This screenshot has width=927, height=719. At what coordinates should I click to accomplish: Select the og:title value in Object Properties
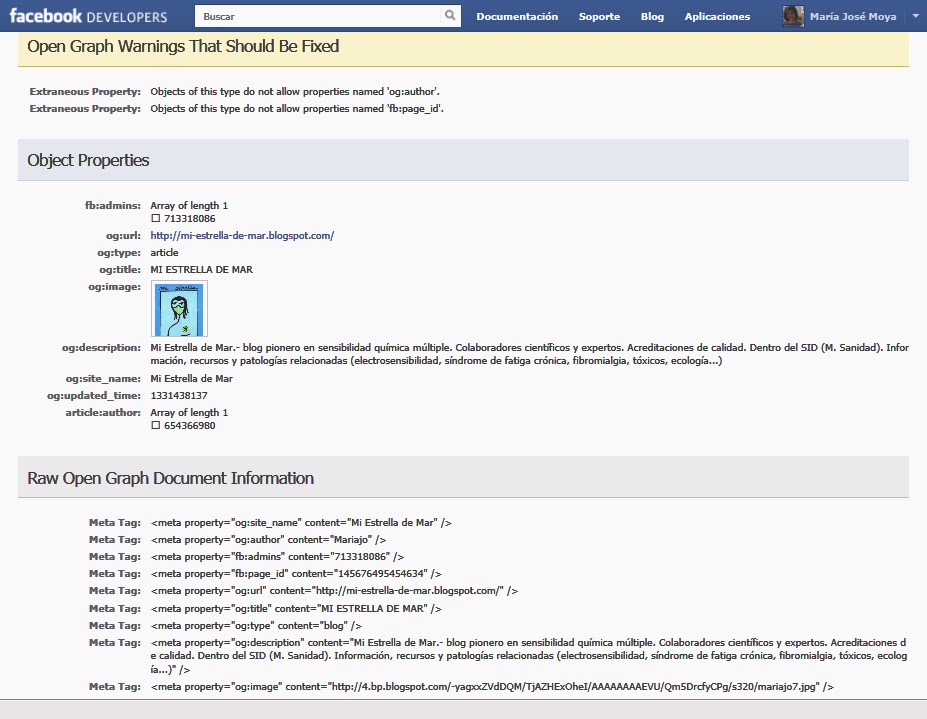[x=202, y=270]
